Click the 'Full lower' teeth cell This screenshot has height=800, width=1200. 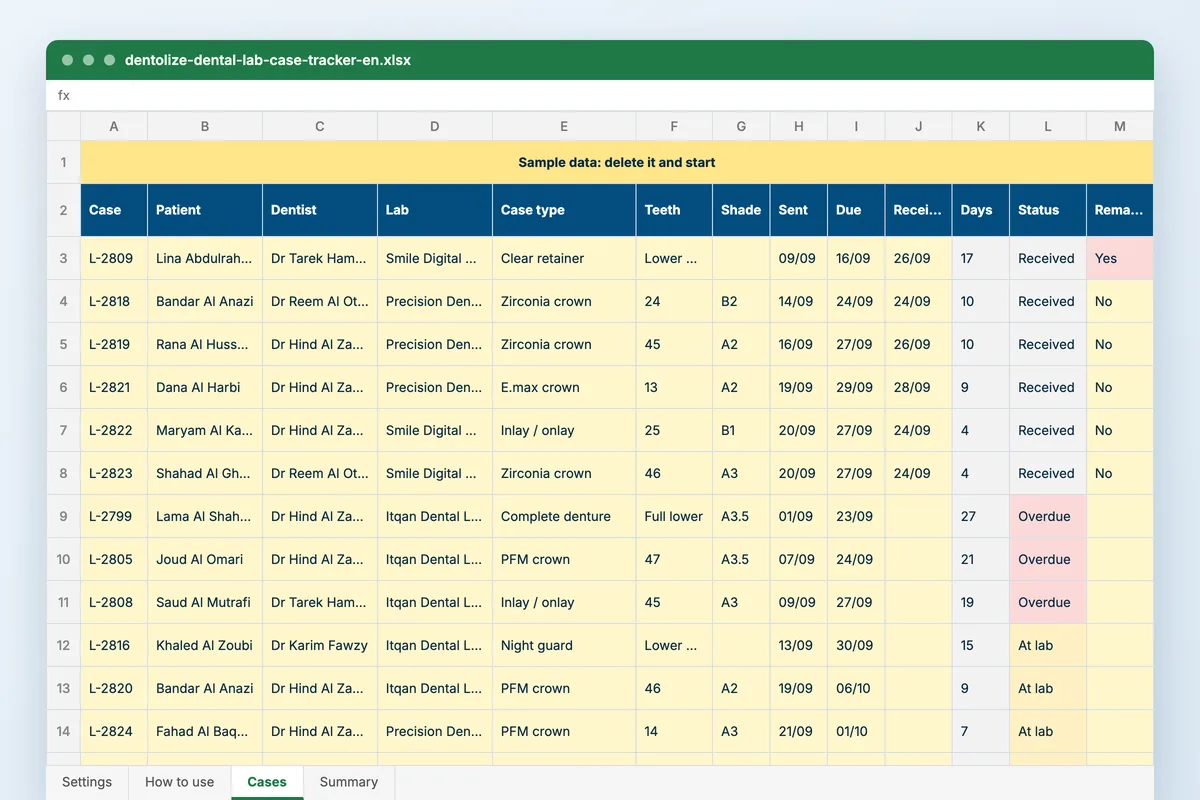674,516
